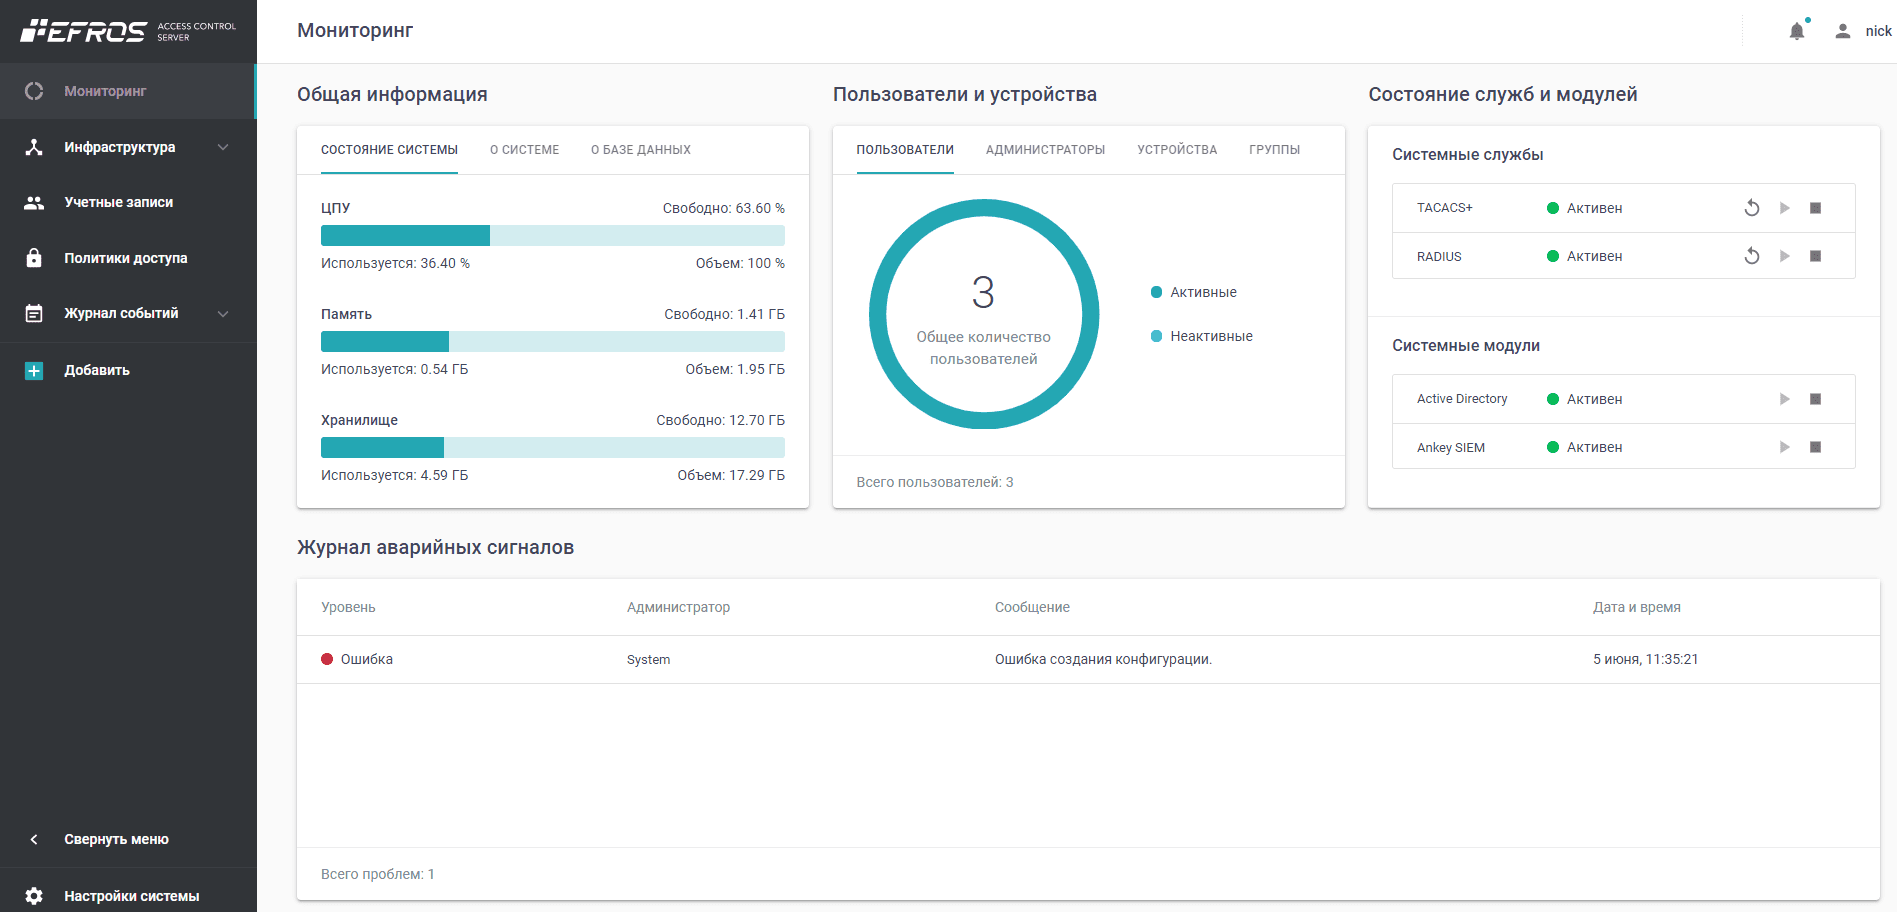Image resolution: width=1897 pixels, height=912 pixels.
Task: Open Access policies in sidebar
Action: 126,258
